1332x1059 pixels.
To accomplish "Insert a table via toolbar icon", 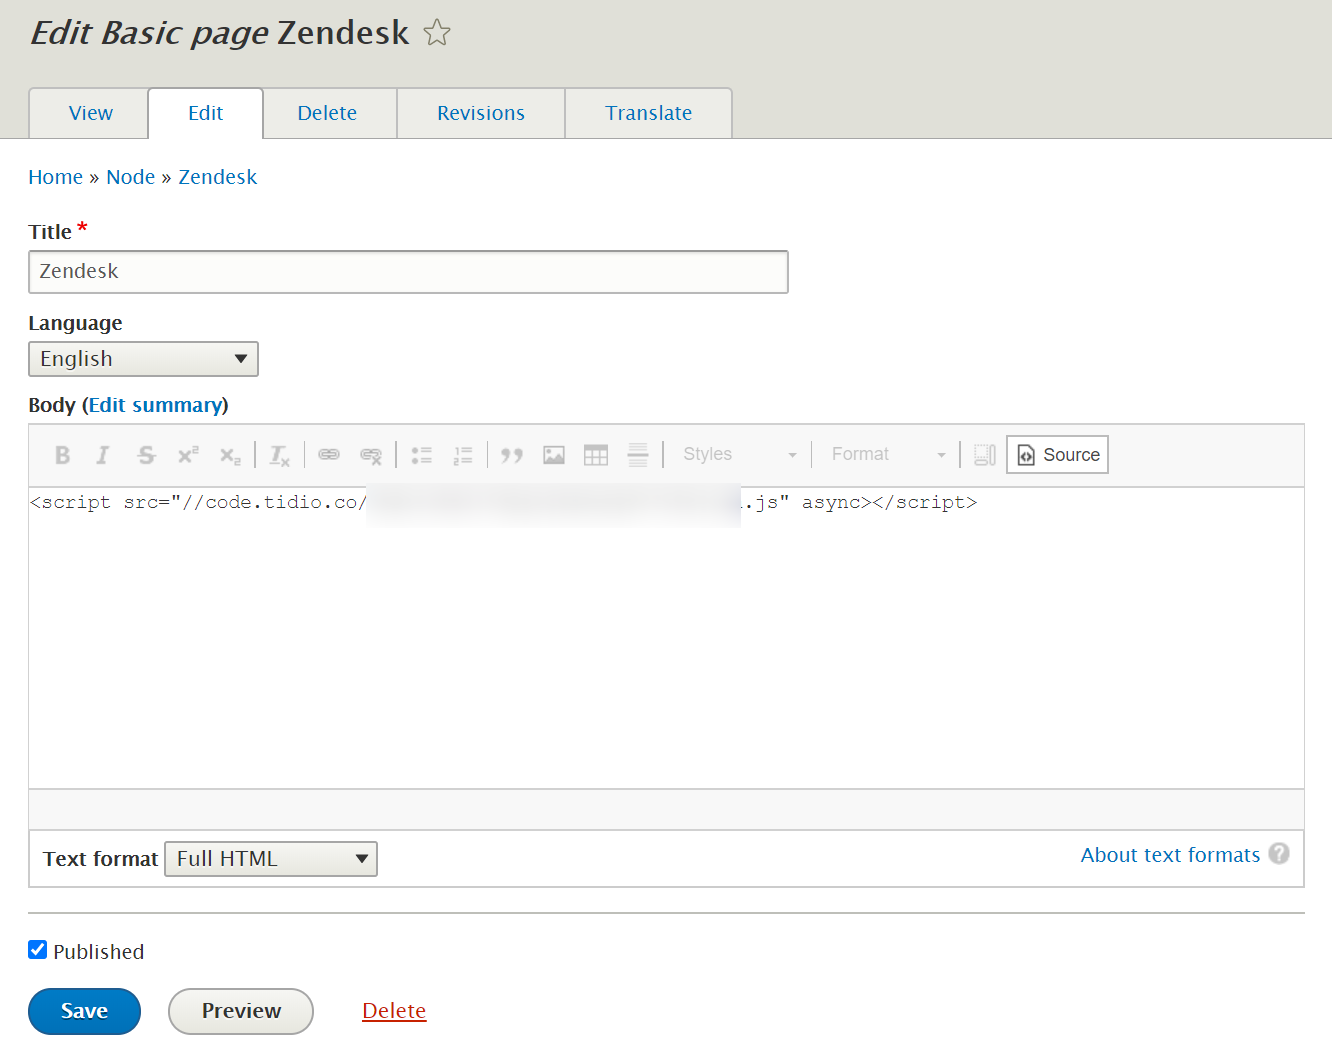I will 596,455.
